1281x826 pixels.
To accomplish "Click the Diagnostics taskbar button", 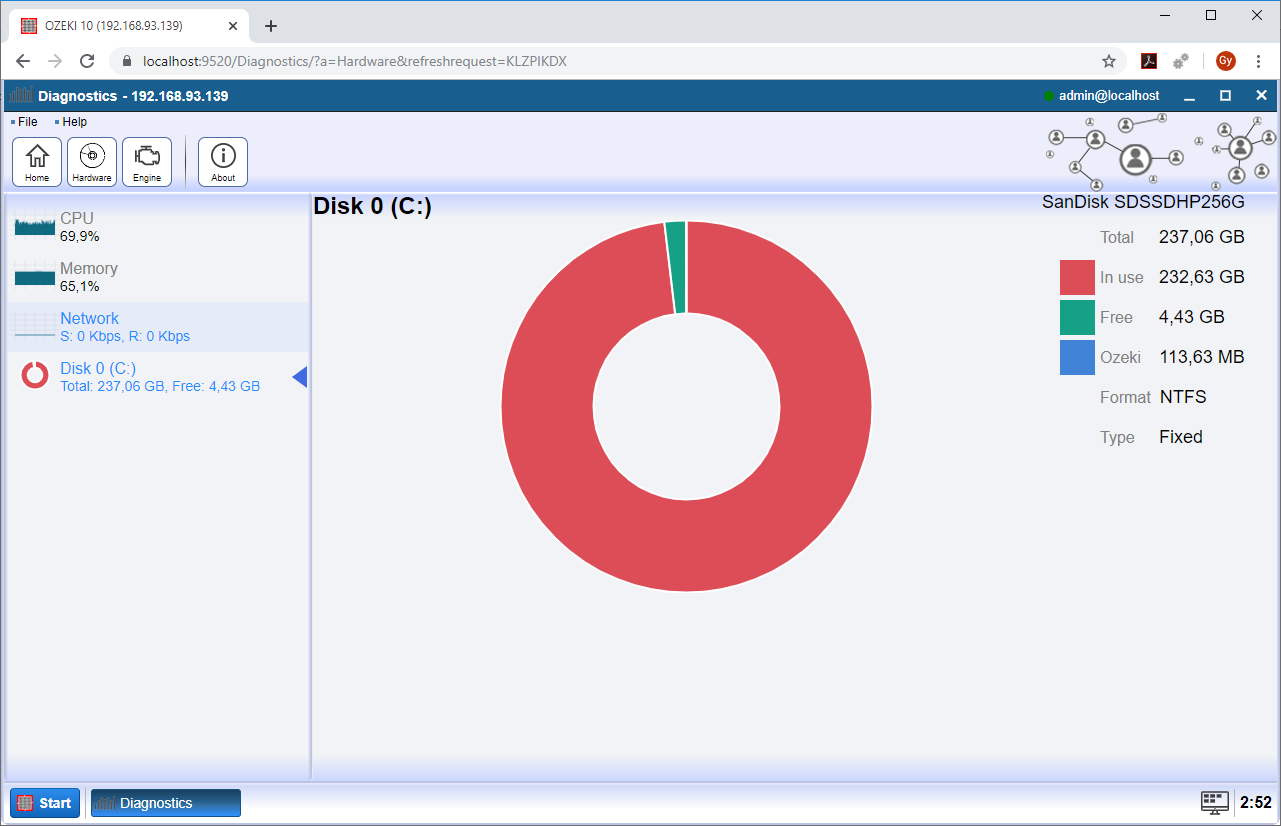I will pos(166,803).
